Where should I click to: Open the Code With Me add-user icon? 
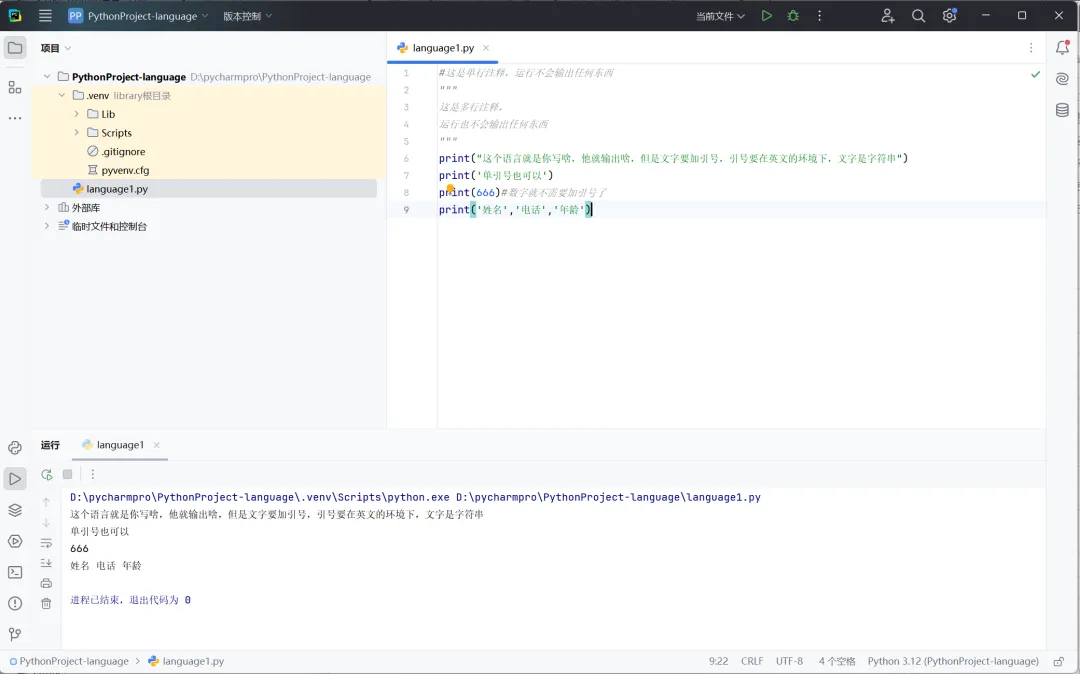[888, 16]
